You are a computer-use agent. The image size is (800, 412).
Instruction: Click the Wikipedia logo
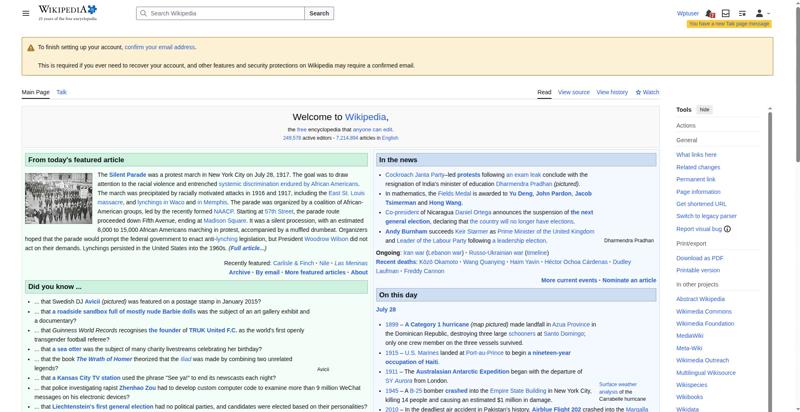(67, 13)
